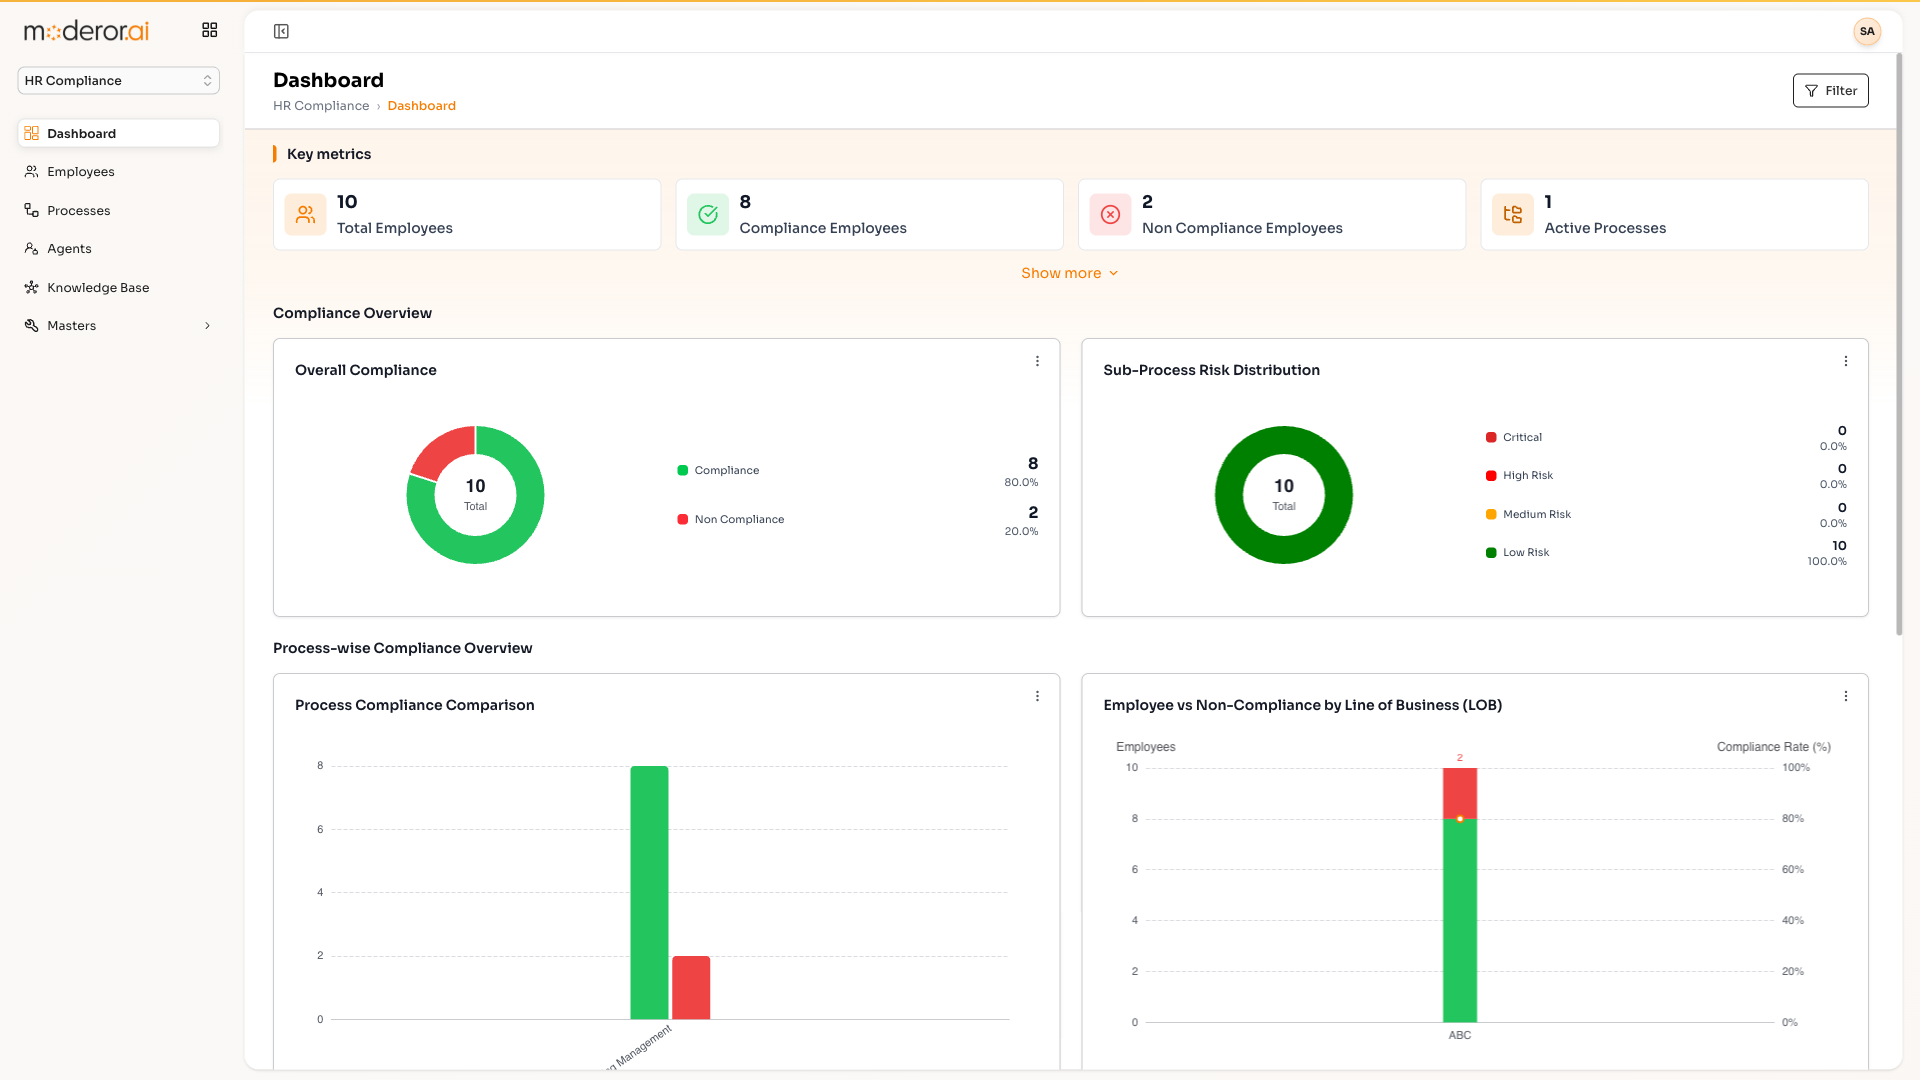This screenshot has height=1080, width=1920.
Task: Click the 'Compliance Overview' section heading
Action: pos(352,314)
